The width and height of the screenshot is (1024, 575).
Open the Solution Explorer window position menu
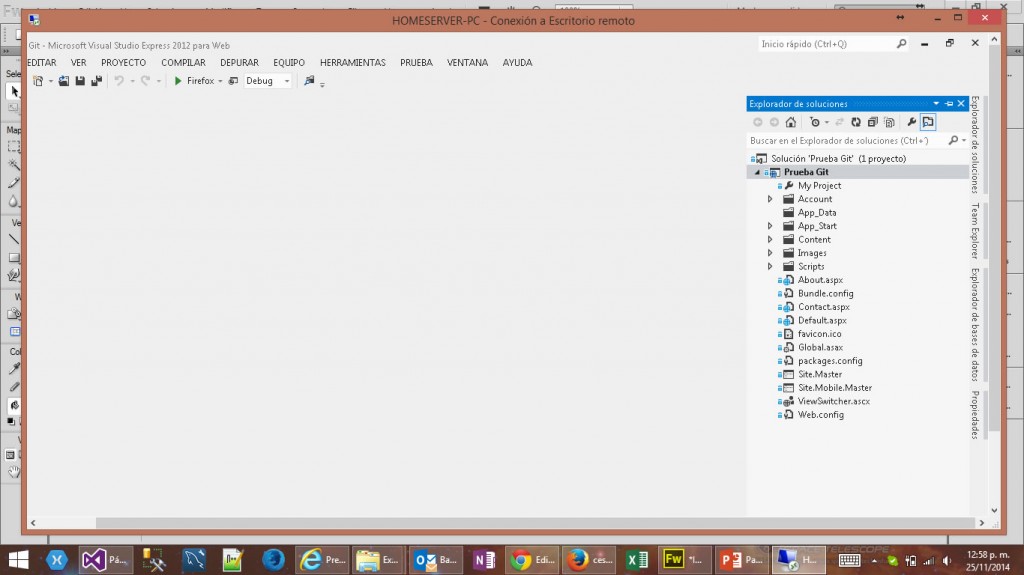(936, 103)
